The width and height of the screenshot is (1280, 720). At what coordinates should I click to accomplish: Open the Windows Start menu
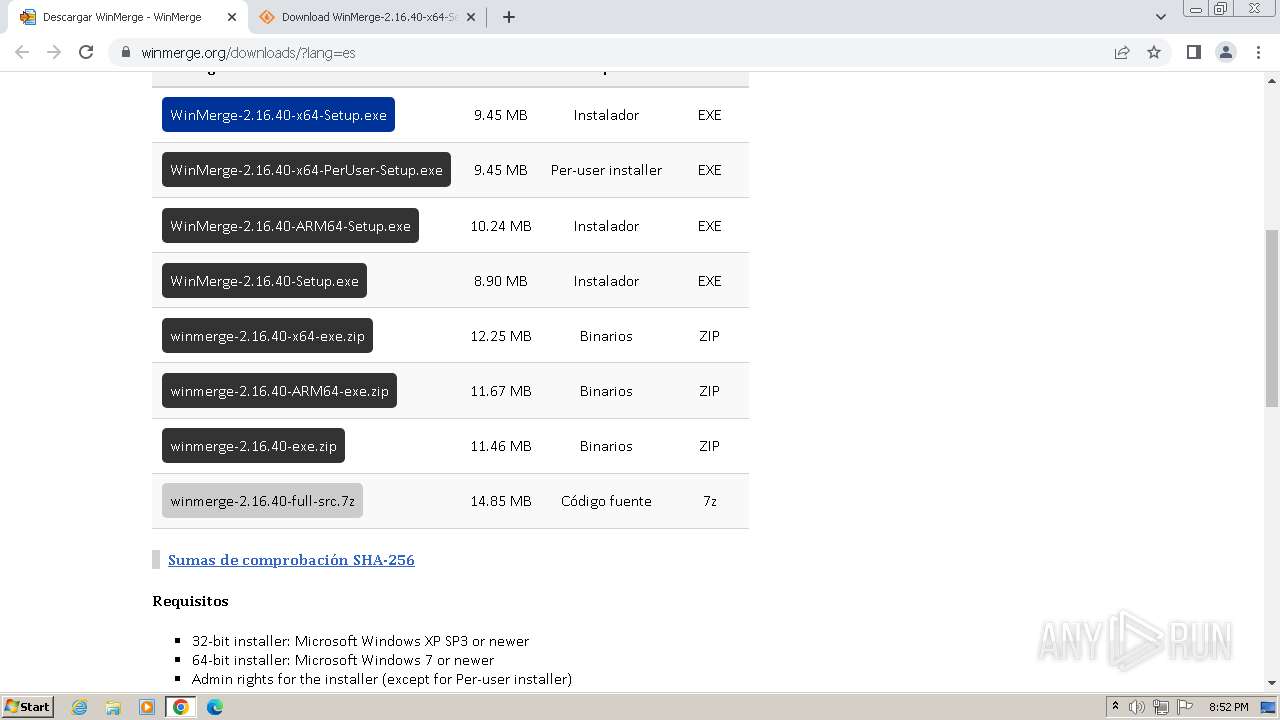click(x=28, y=706)
